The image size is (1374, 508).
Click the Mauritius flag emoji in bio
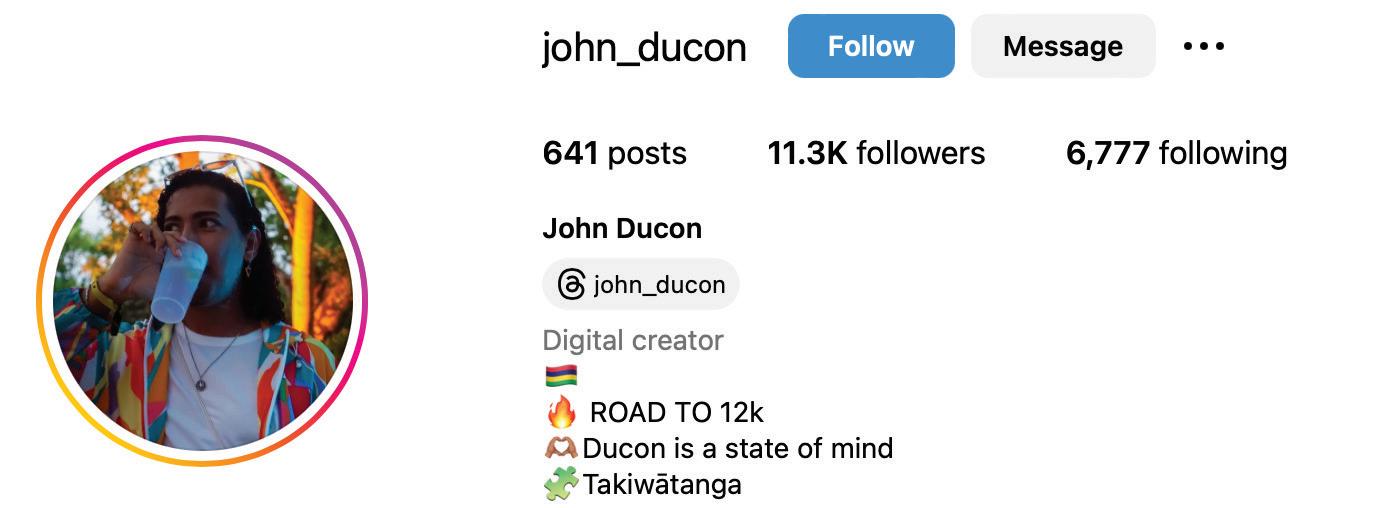pos(561,376)
